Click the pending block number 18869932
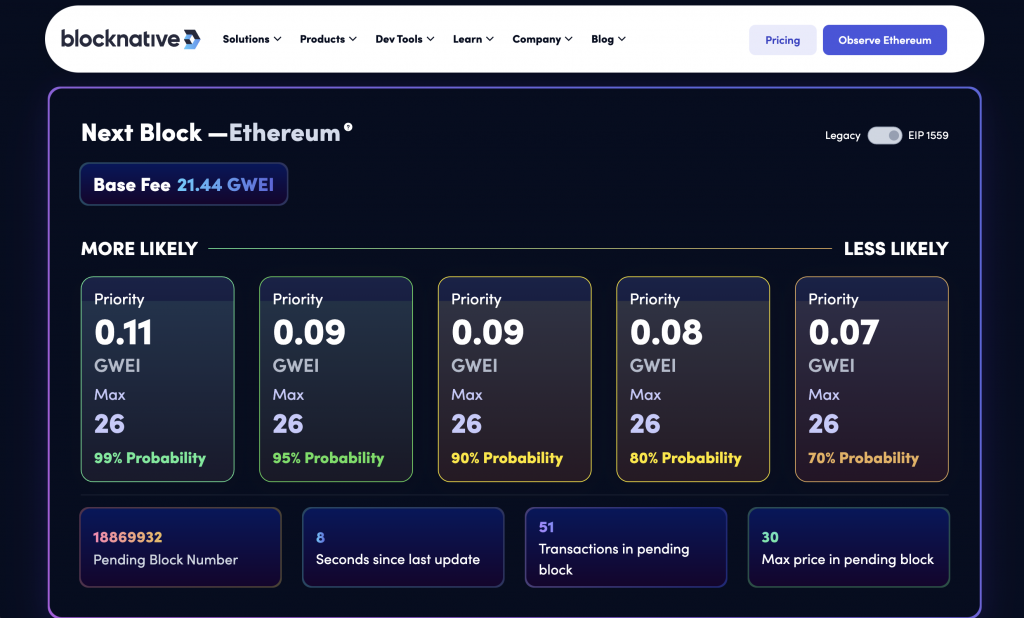1024x618 pixels. pos(127,537)
